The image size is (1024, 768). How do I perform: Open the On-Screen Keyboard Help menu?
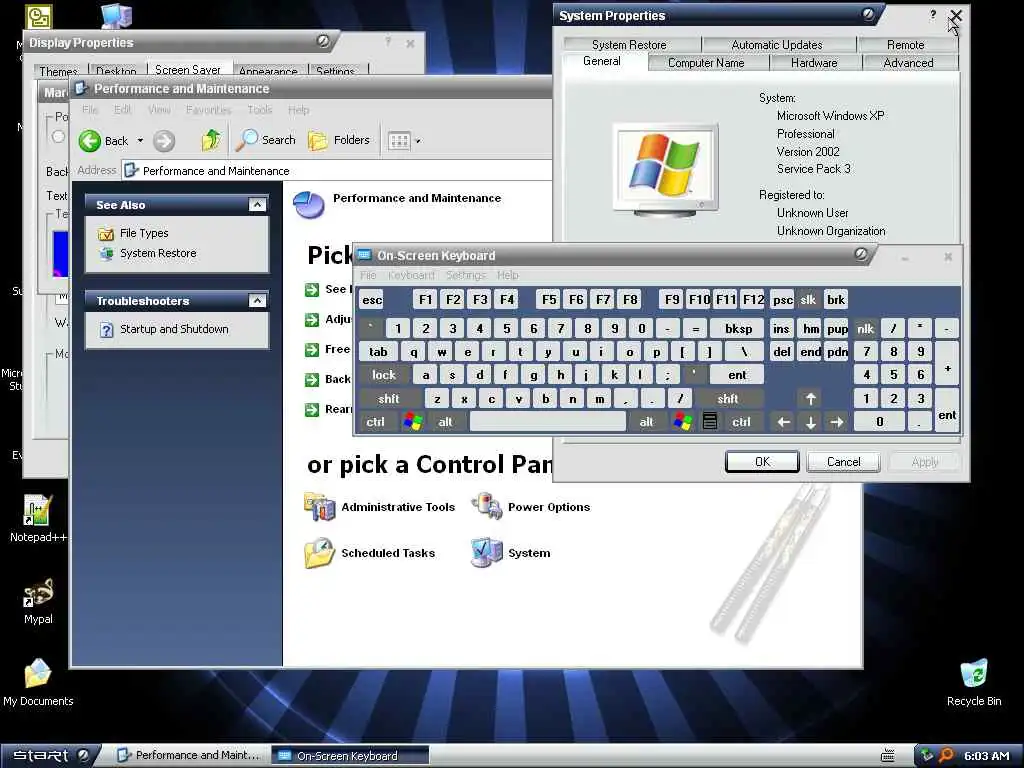click(x=507, y=275)
